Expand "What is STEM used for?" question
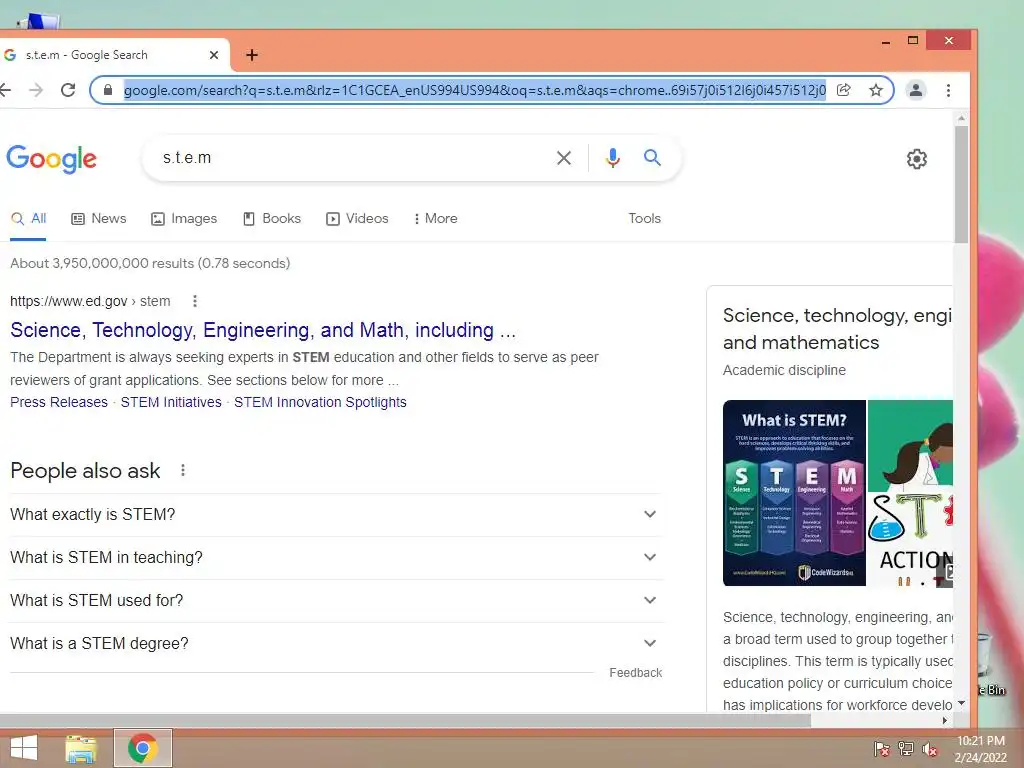1024x768 pixels. click(x=336, y=600)
